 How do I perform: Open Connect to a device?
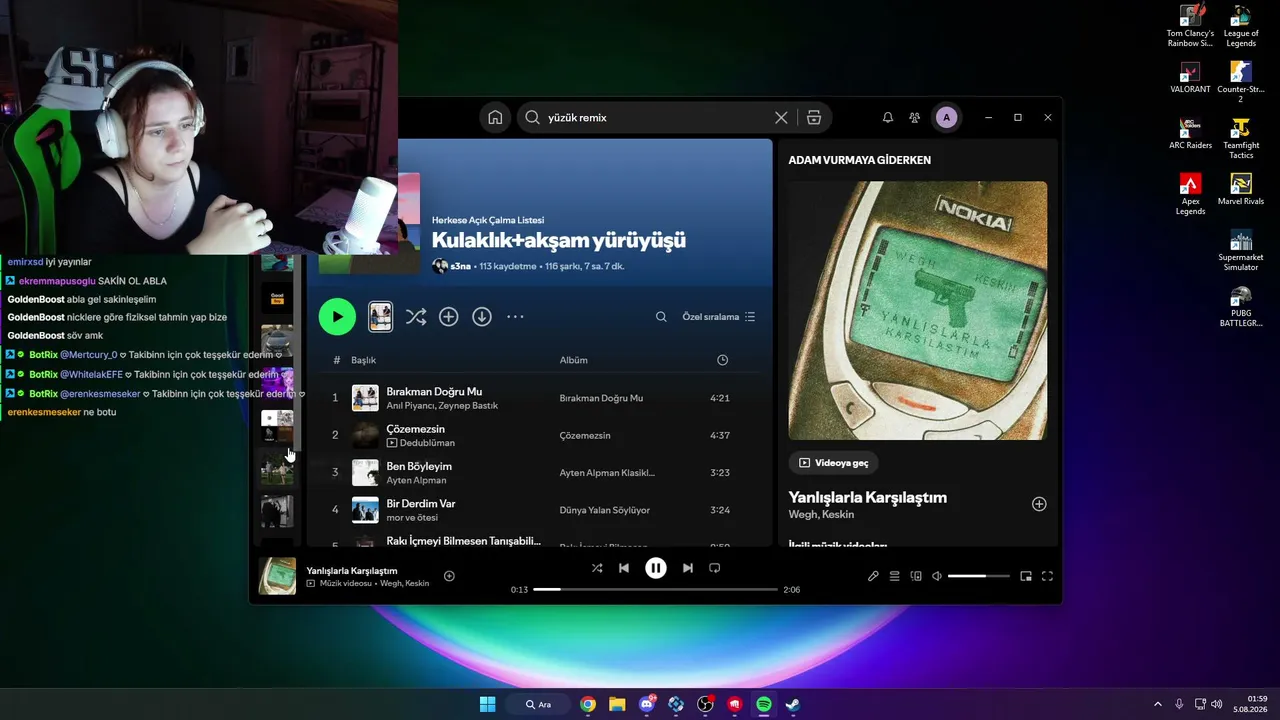pyautogui.click(x=916, y=576)
